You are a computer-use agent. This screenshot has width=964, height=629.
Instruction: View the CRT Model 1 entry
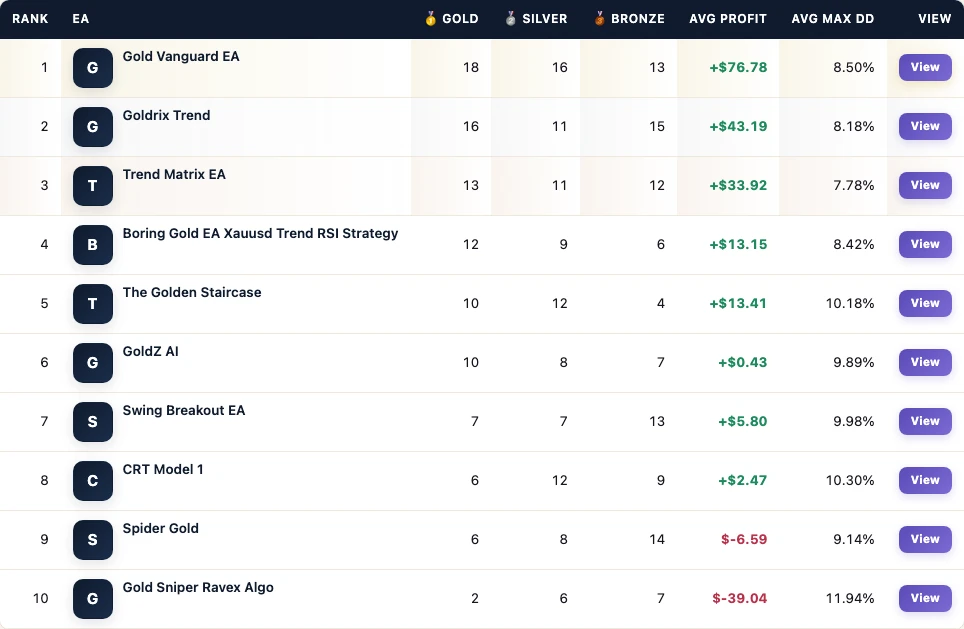click(x=925, y=480)
